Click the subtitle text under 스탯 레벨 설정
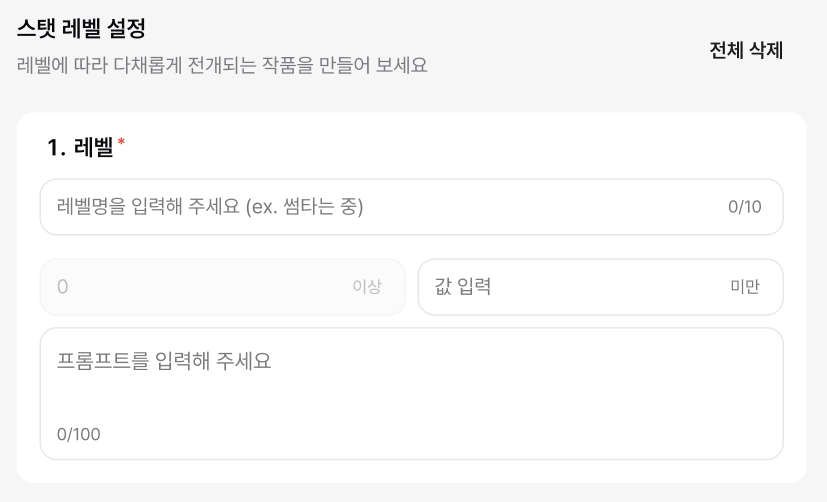 pos(222,65)
